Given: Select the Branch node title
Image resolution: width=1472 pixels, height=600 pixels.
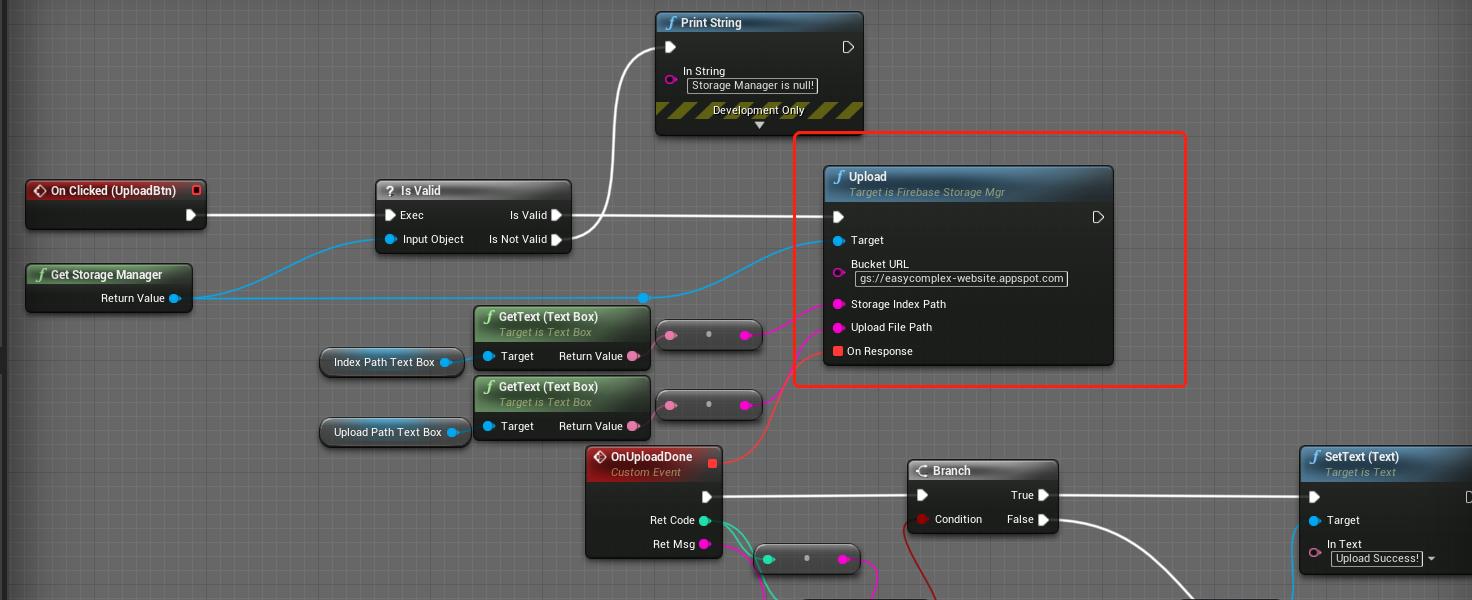Looking at the screenshot, I should [x=951, y=471].
